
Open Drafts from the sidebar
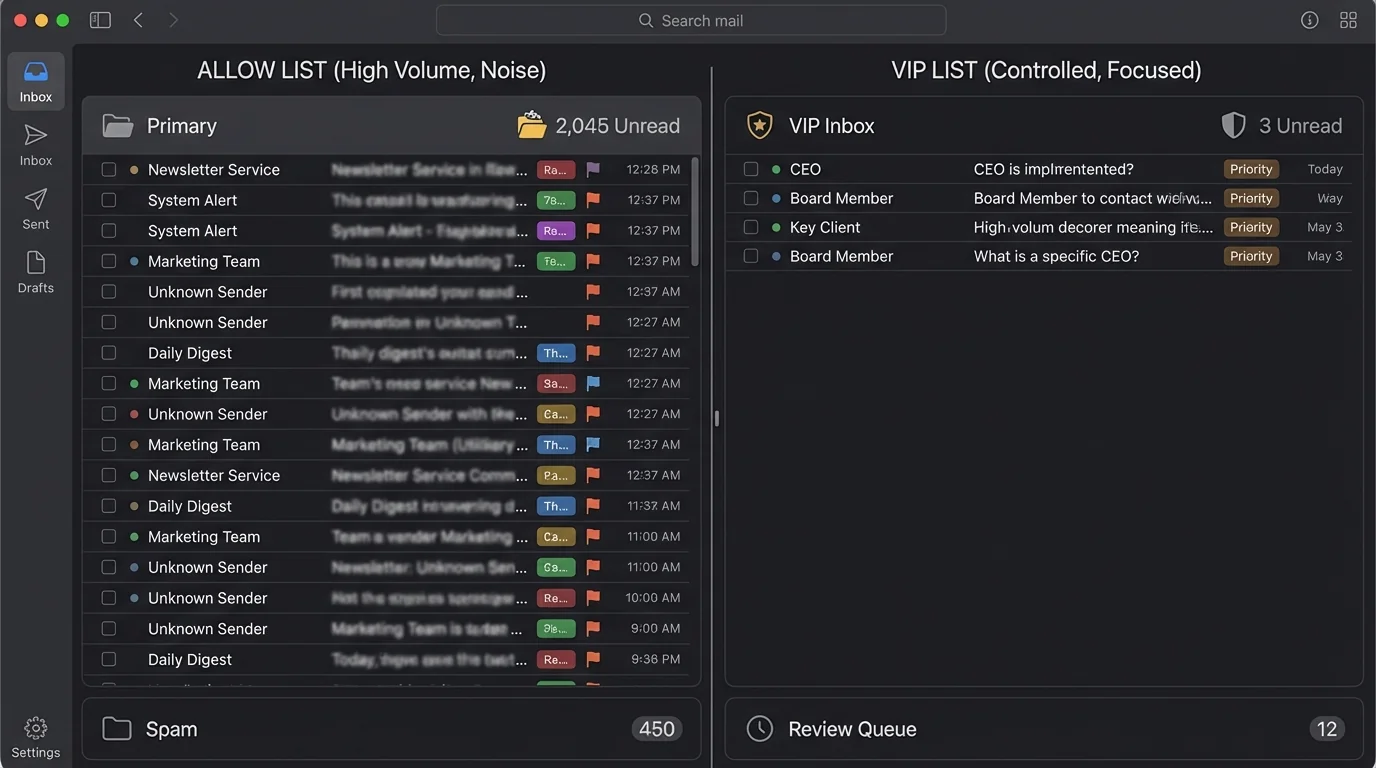(35, 272)
